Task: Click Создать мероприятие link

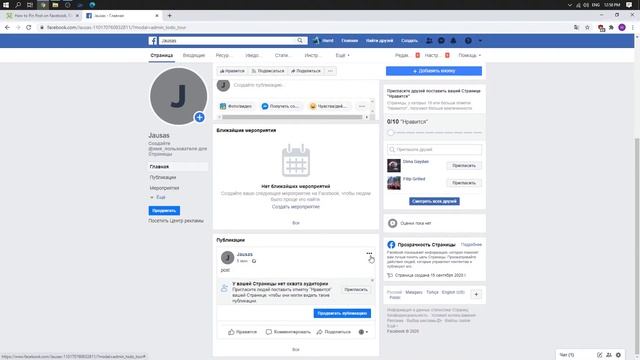Action: 296,207
